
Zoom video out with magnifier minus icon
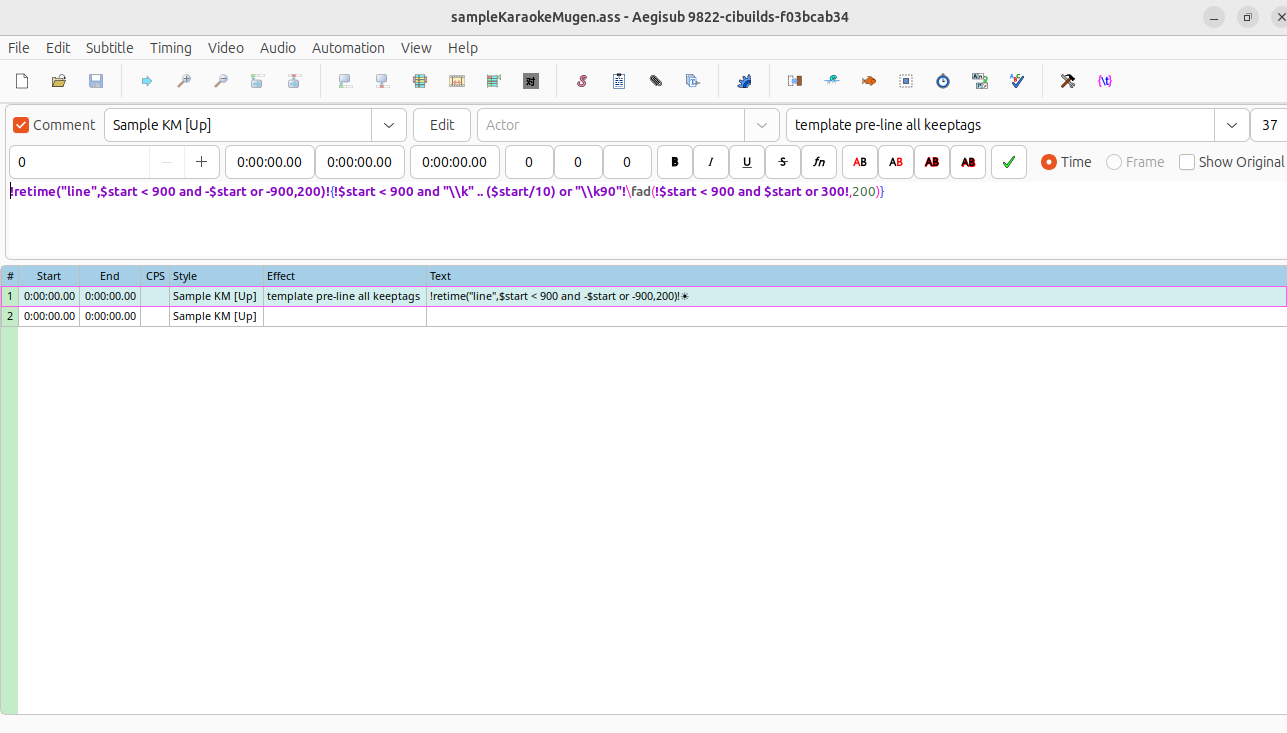pyautogui.click(x=221, y=81)
